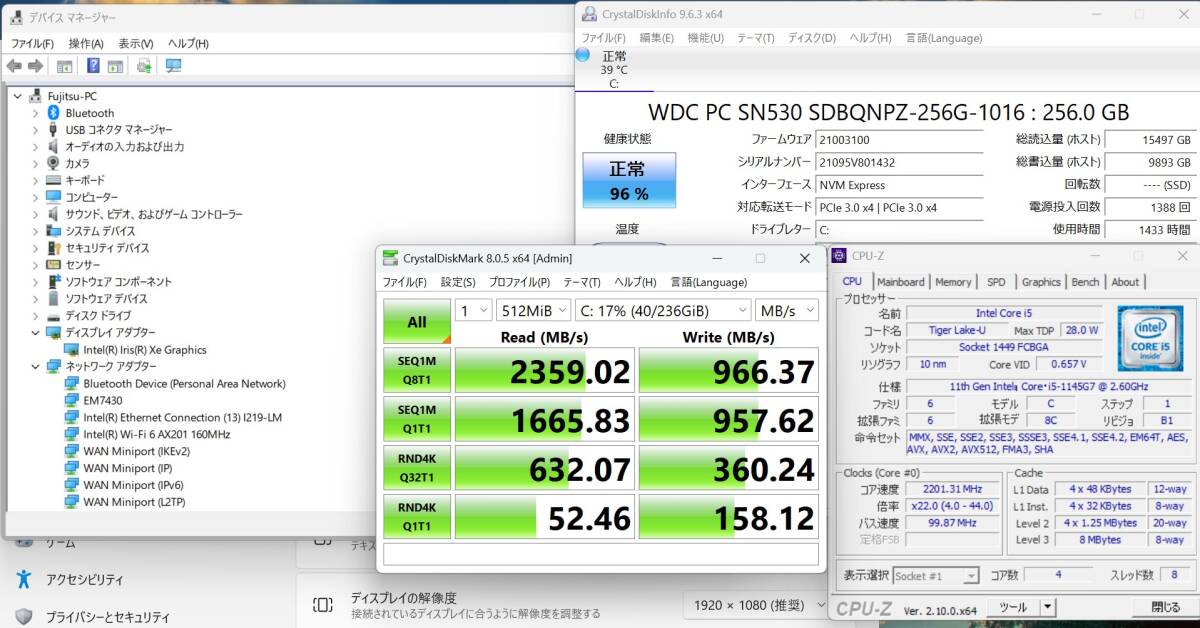Click the serial number field 21095V801432
Image resolution: width=1200 pixels, height=628 pixels.
(898, 162)
